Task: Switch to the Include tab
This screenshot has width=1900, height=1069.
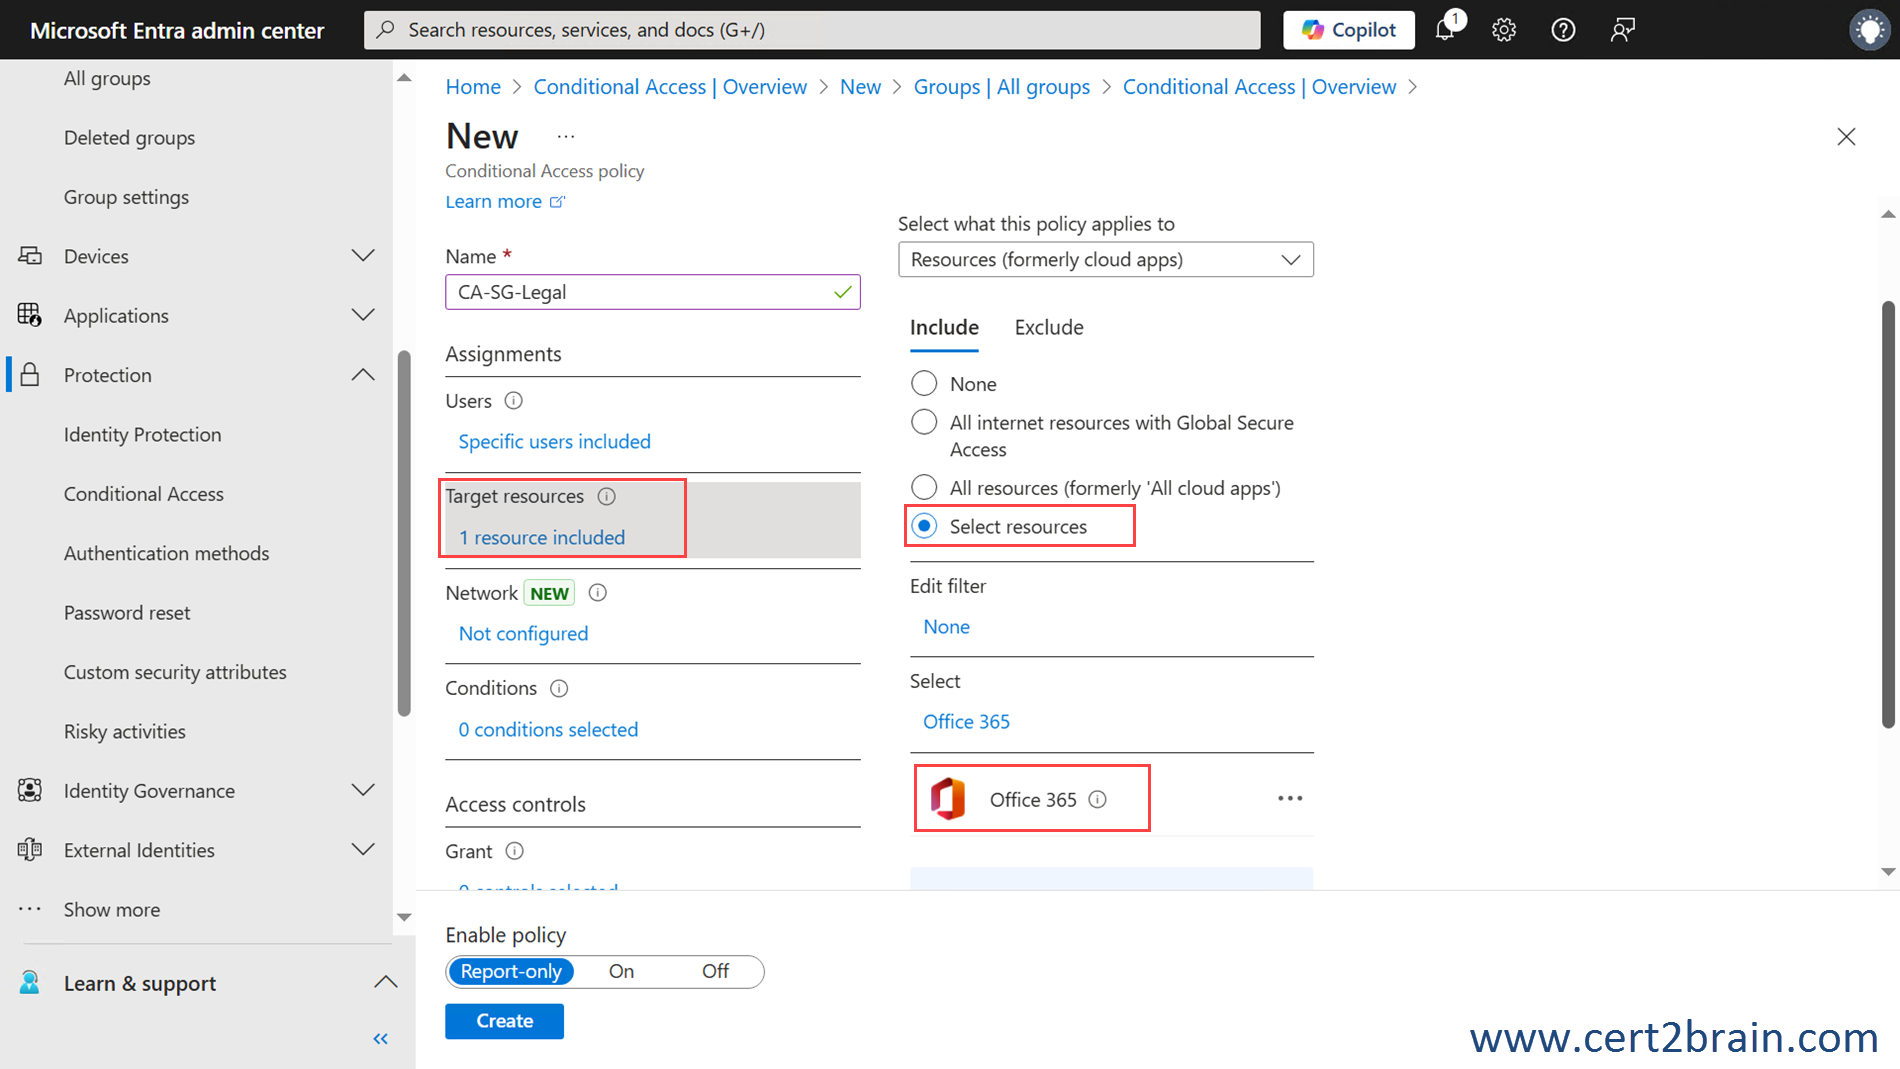Action: point(944,328)
